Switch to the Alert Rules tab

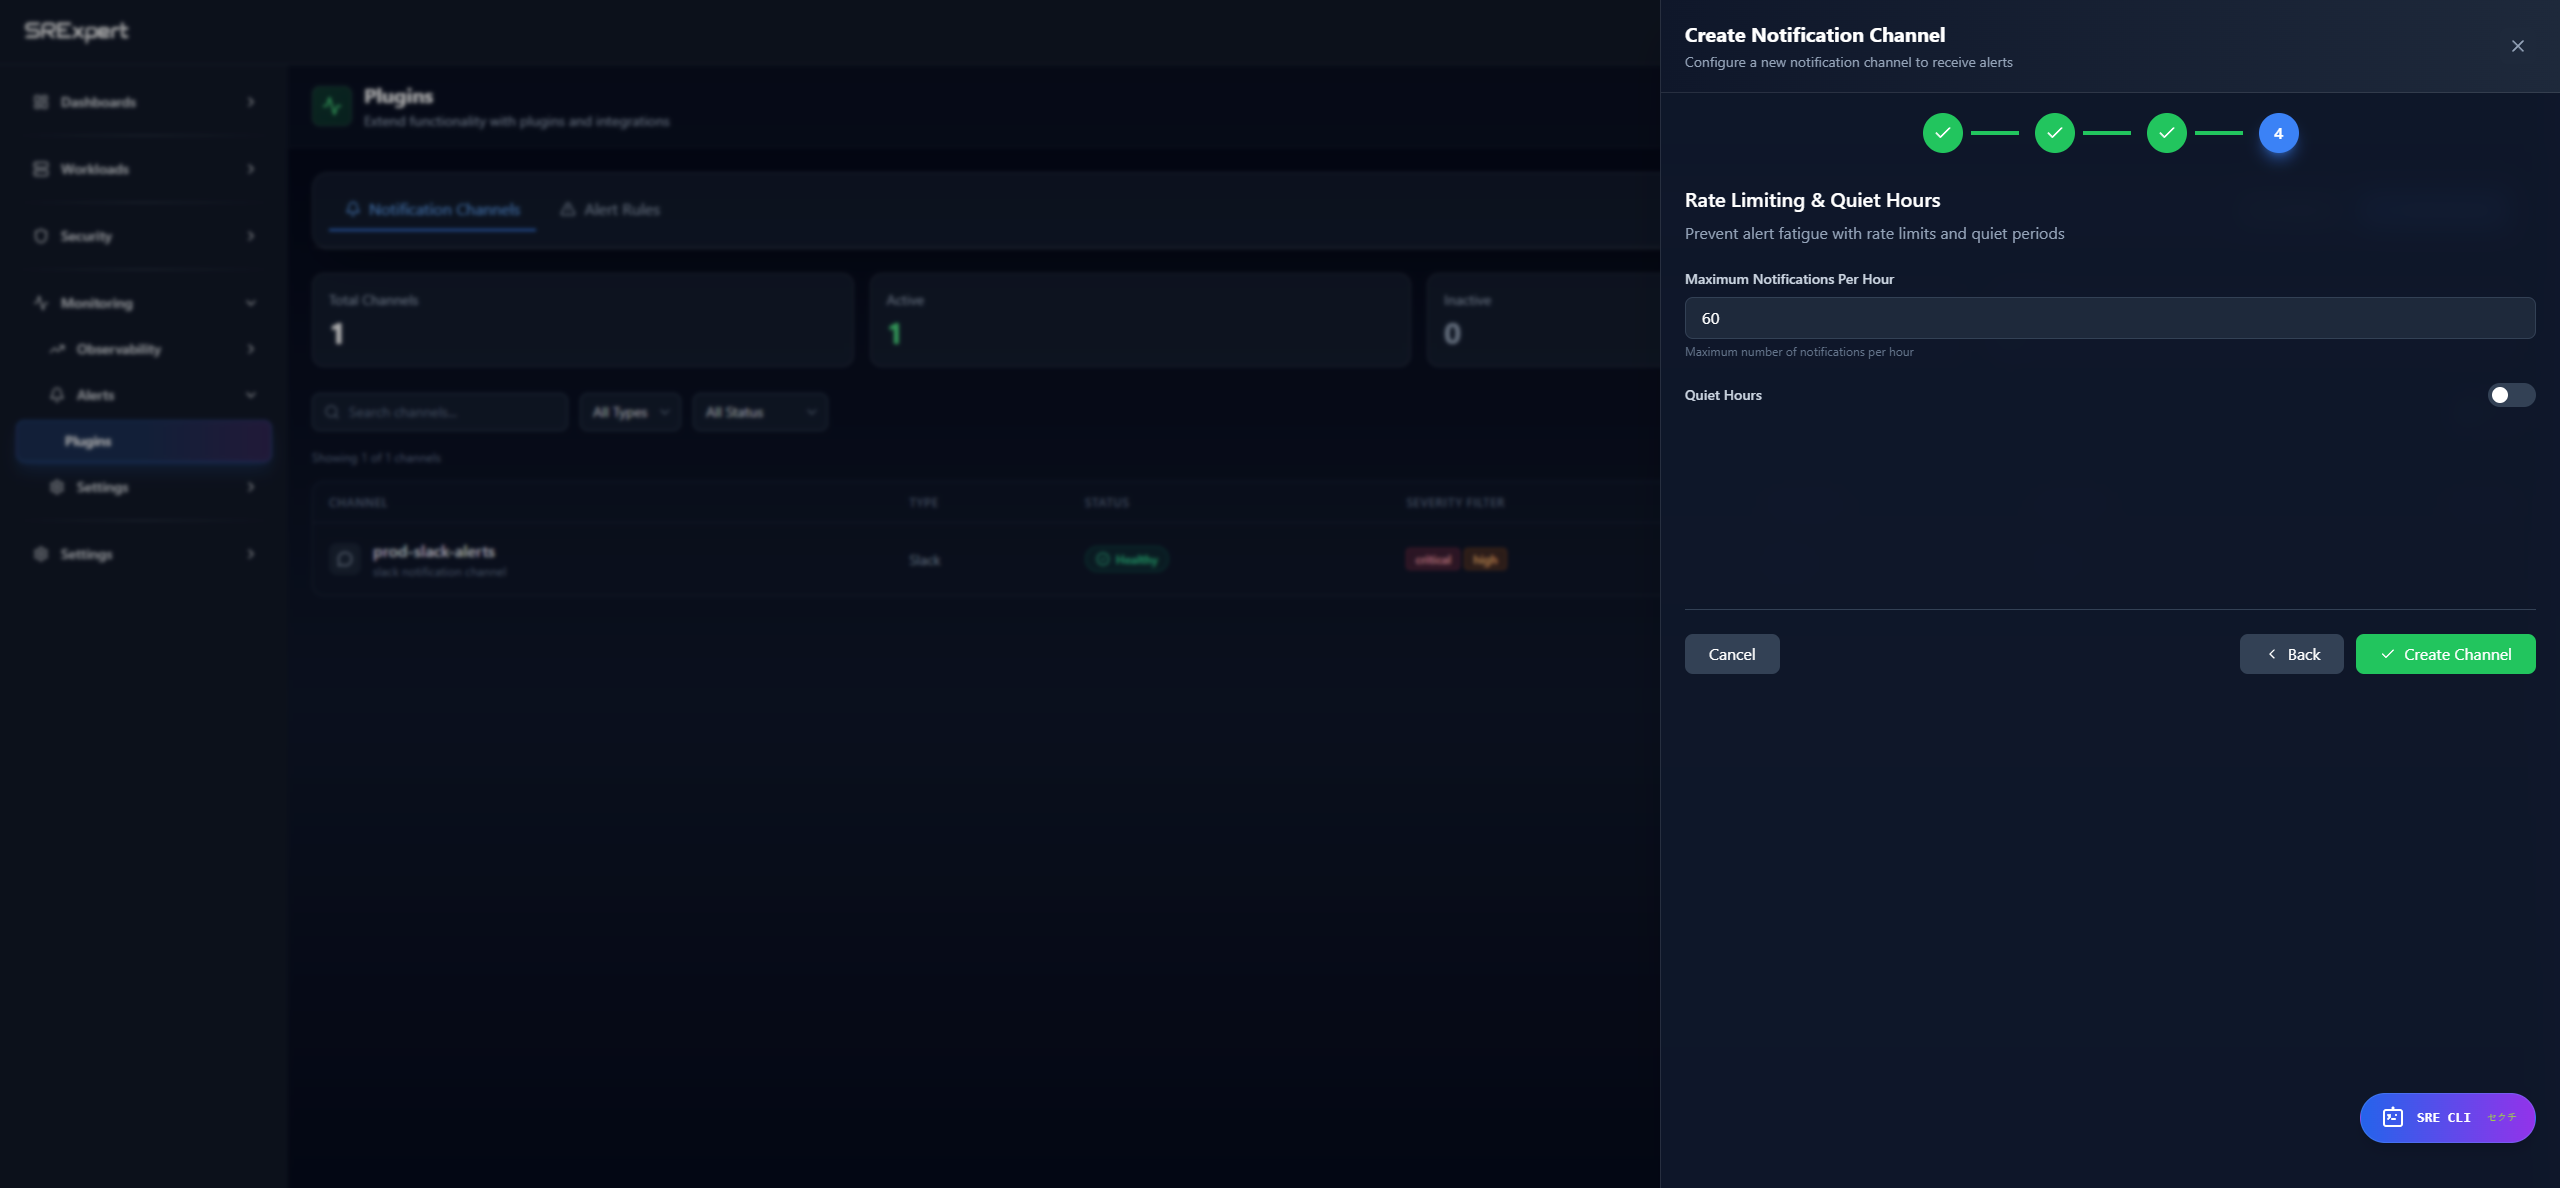pyautogui.click(x=609, y=209)
